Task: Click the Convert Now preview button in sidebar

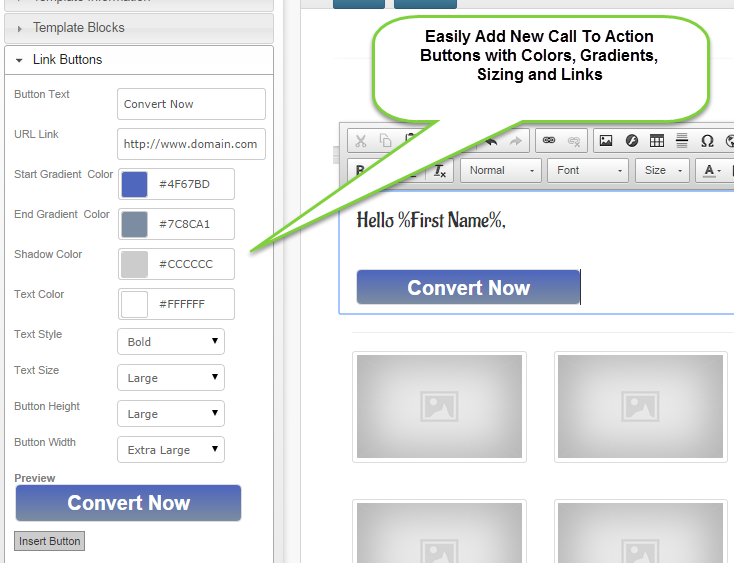Action: click(x=128, y=503)
